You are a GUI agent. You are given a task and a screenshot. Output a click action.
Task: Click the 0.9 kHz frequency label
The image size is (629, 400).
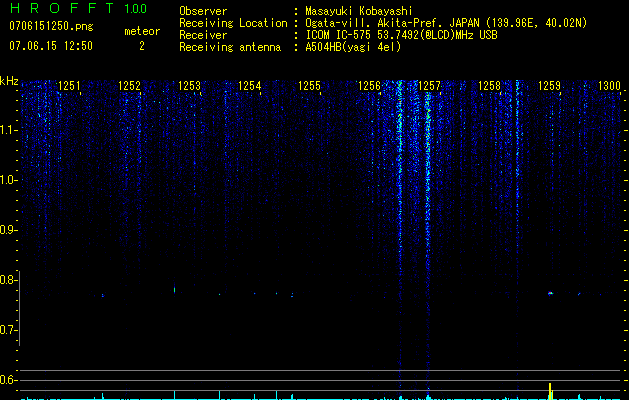tap(7, 230)
